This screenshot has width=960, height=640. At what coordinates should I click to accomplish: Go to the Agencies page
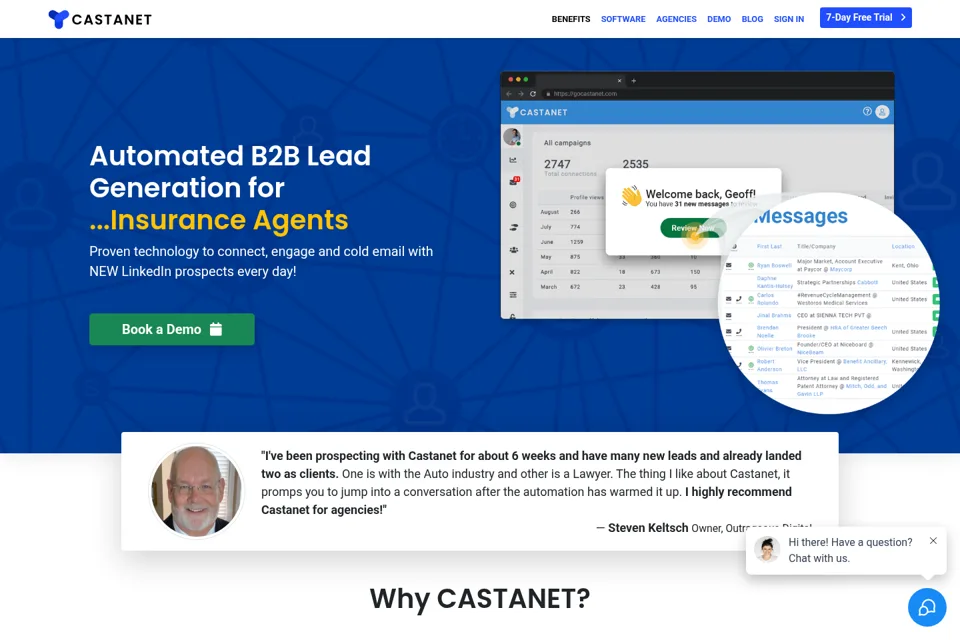676,19
